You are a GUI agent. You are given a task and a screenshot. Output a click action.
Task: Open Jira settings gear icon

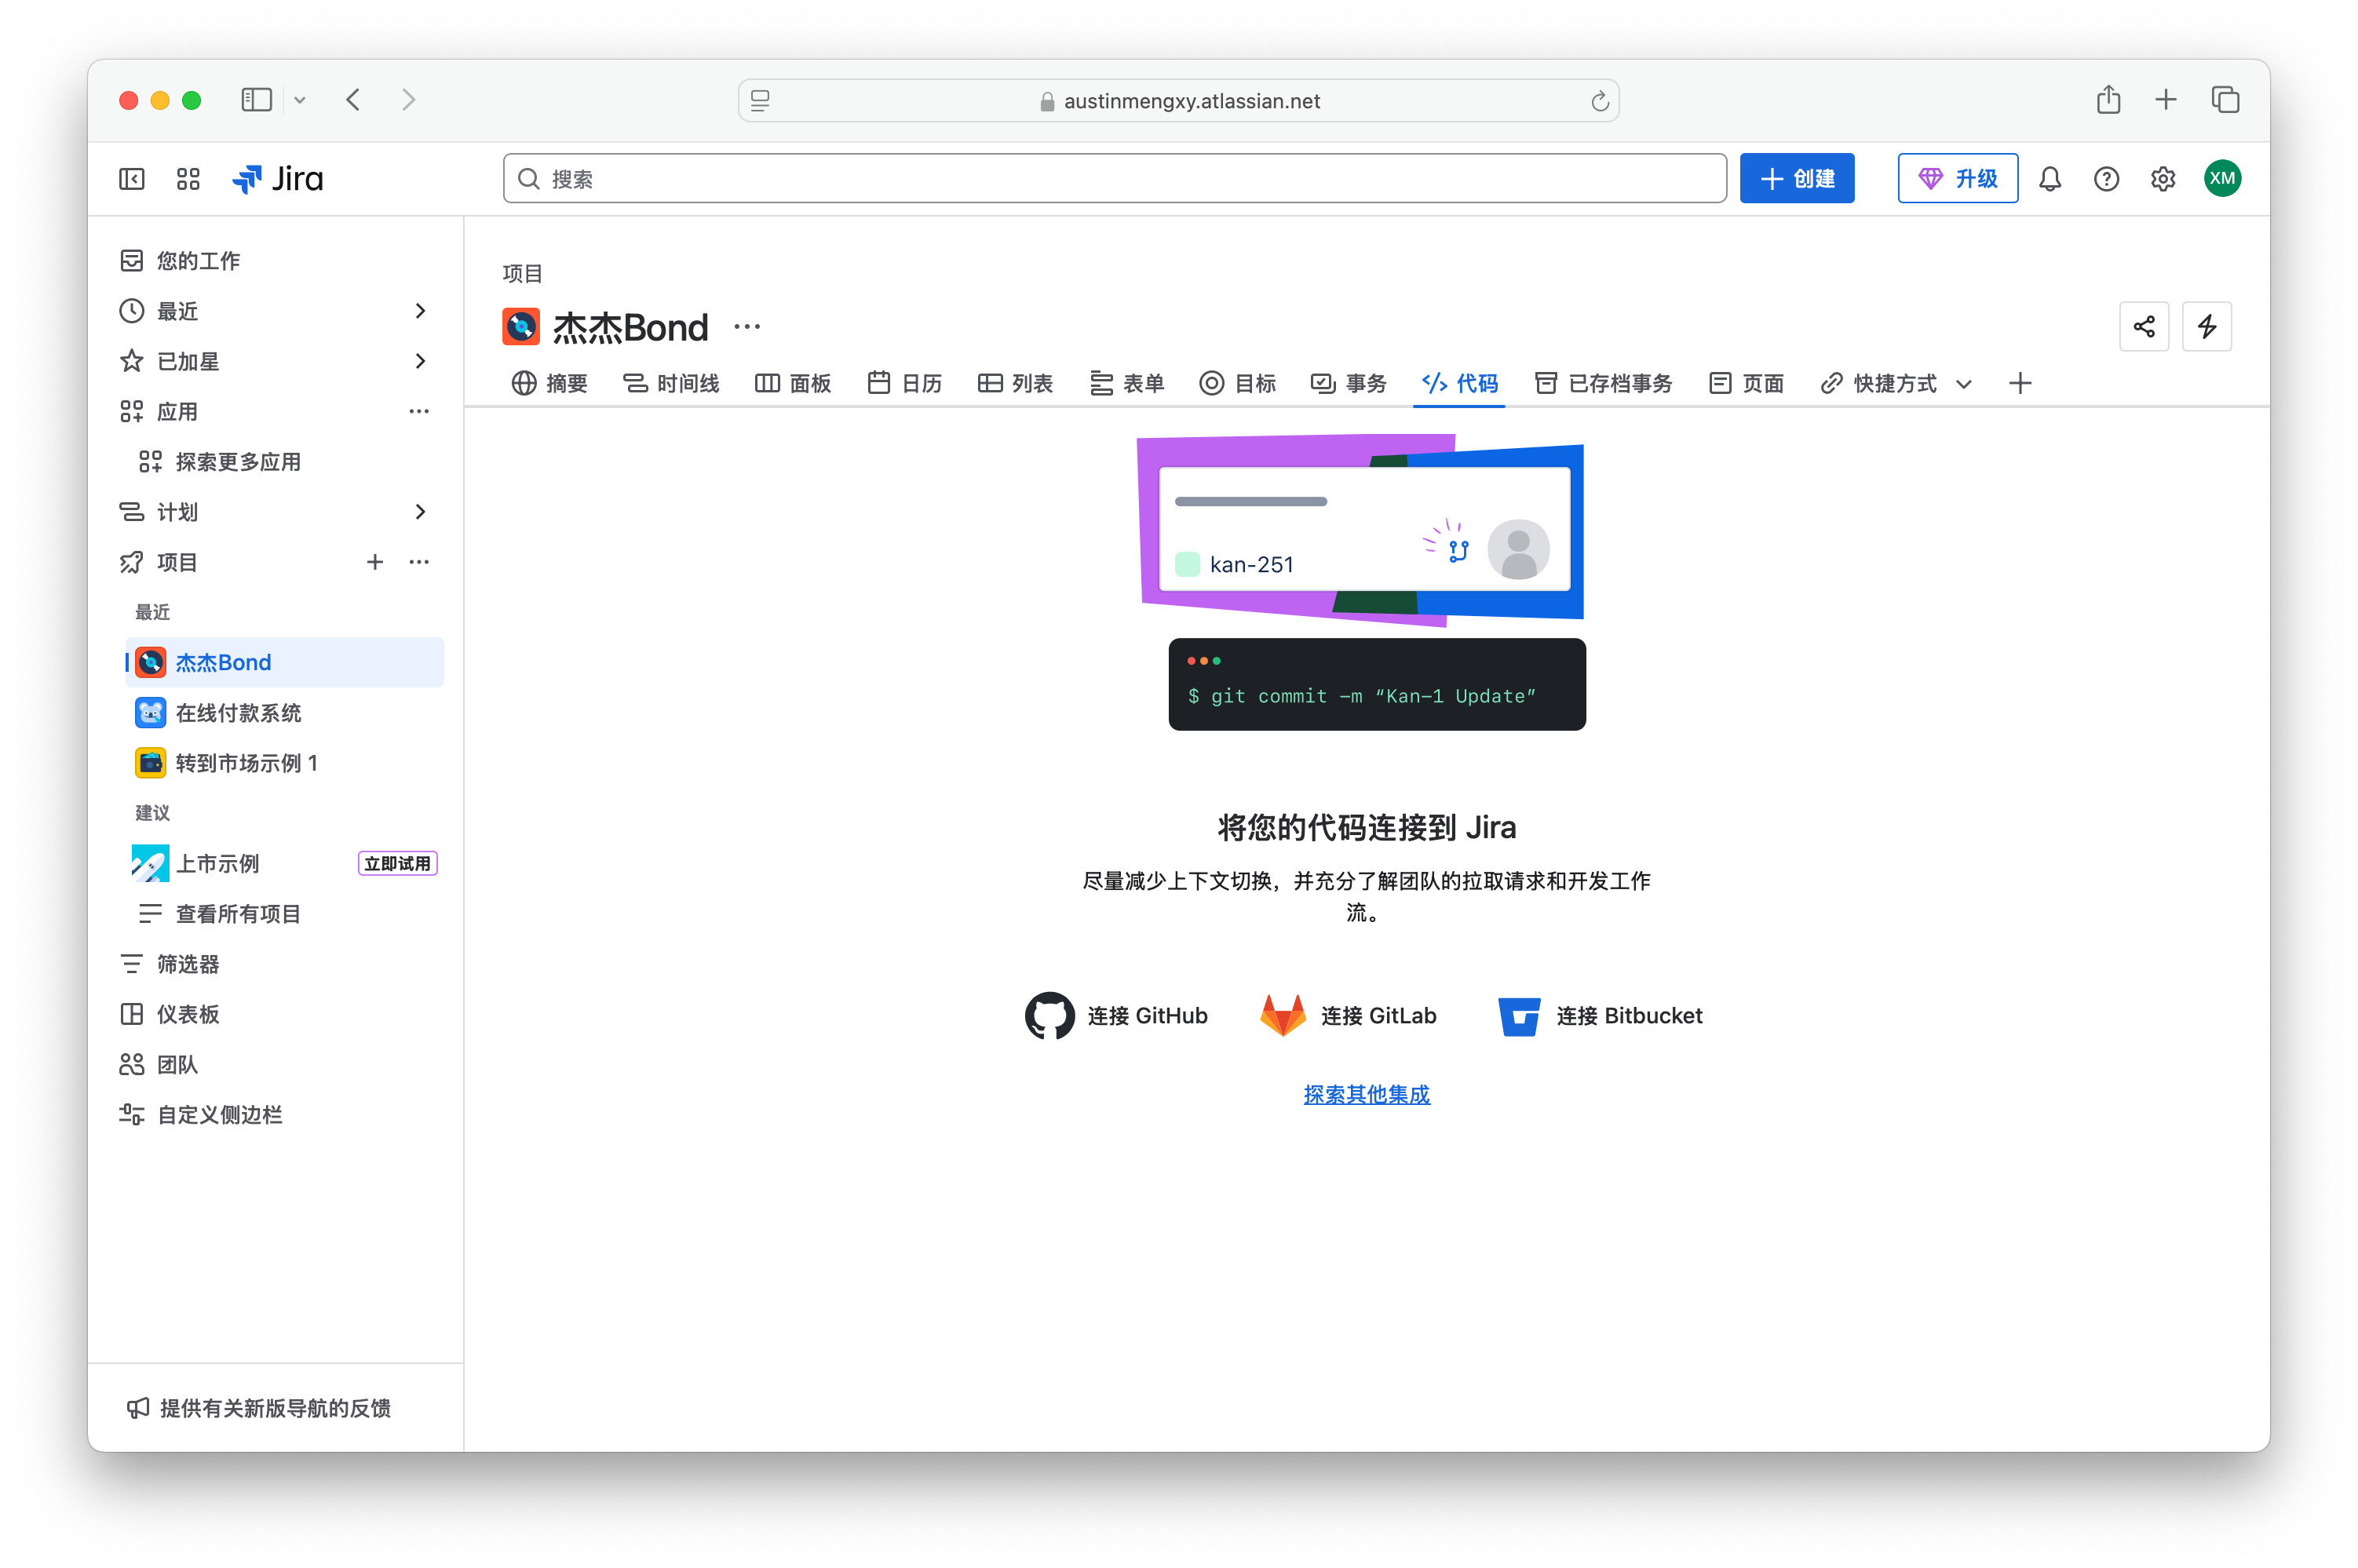pyautogui.click(x=2162, y=179)
